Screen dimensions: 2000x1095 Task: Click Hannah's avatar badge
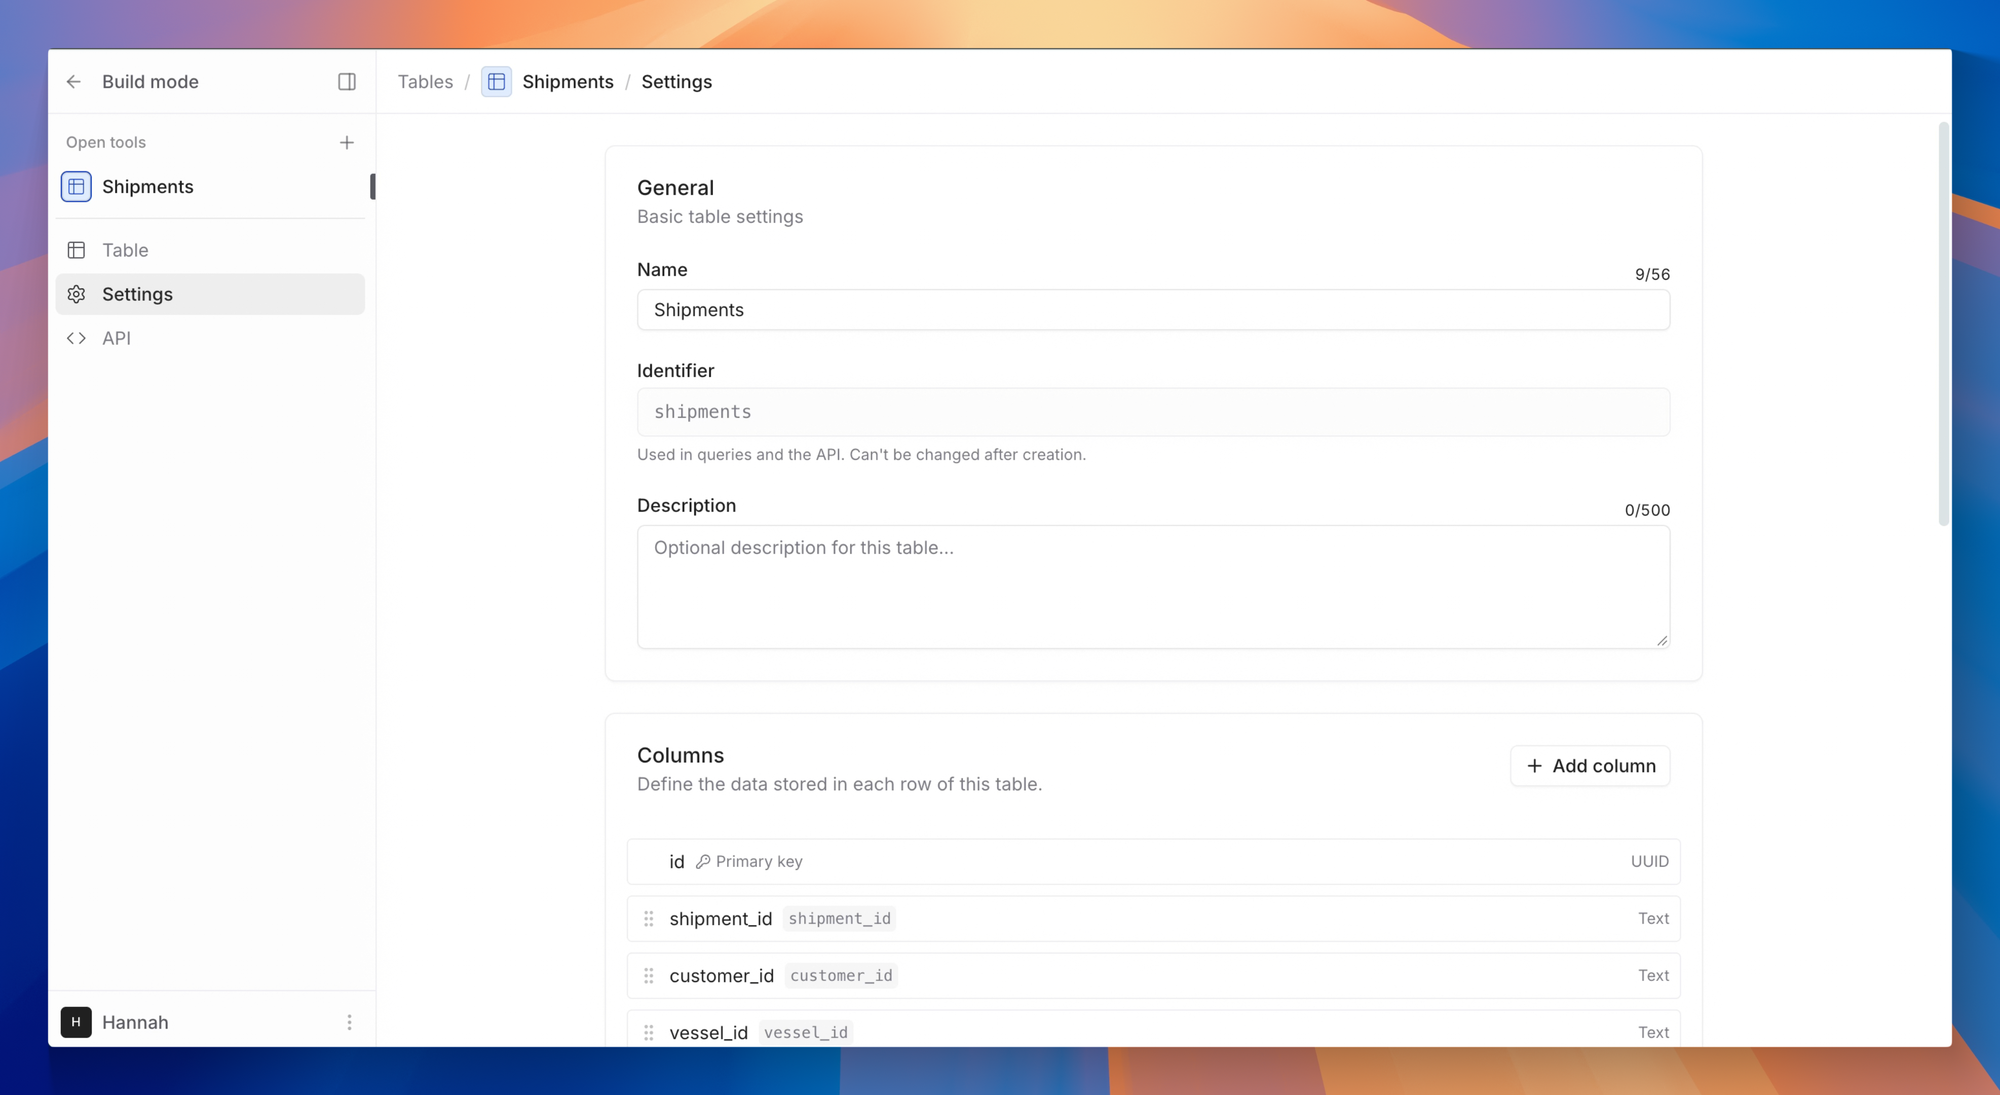(76, 1022)
